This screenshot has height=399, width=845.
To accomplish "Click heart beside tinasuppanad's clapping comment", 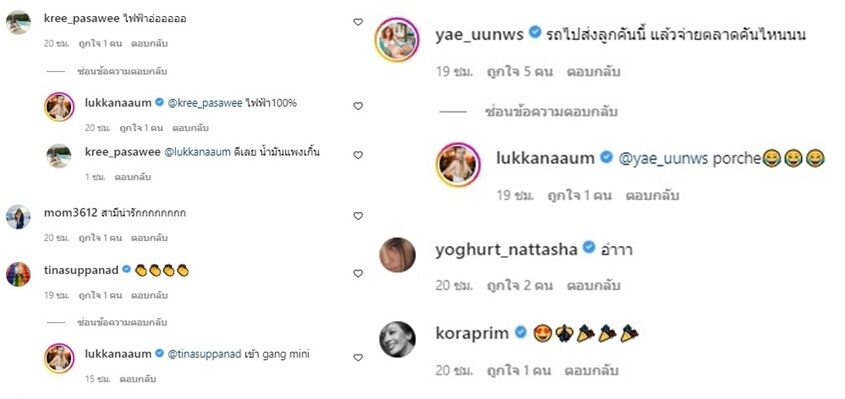I will 357,273.
